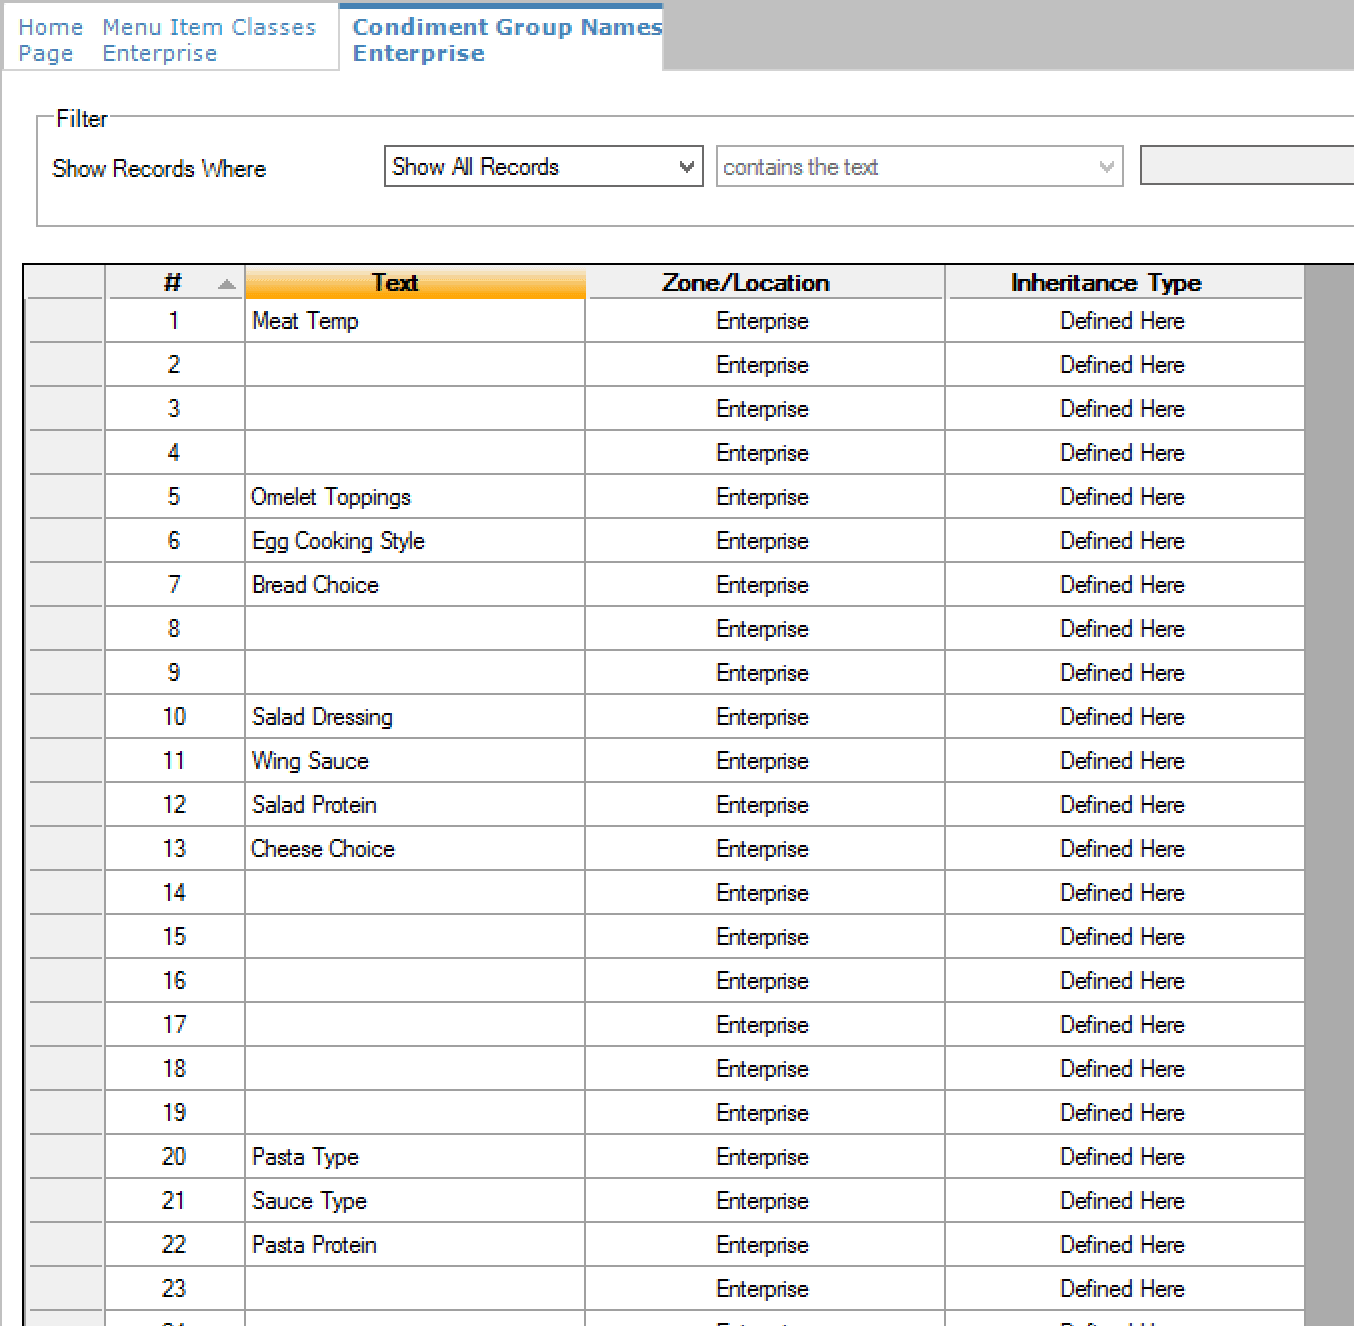Screen dimensions: 1354x1326
Task: Click the filter text input field
Action: [1246, 166]
